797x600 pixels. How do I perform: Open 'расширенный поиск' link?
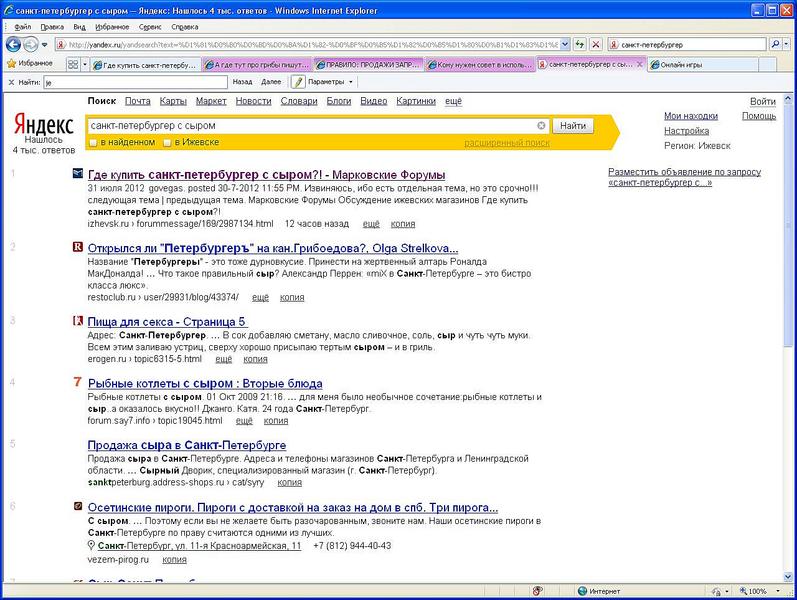(x=507, y=143)
